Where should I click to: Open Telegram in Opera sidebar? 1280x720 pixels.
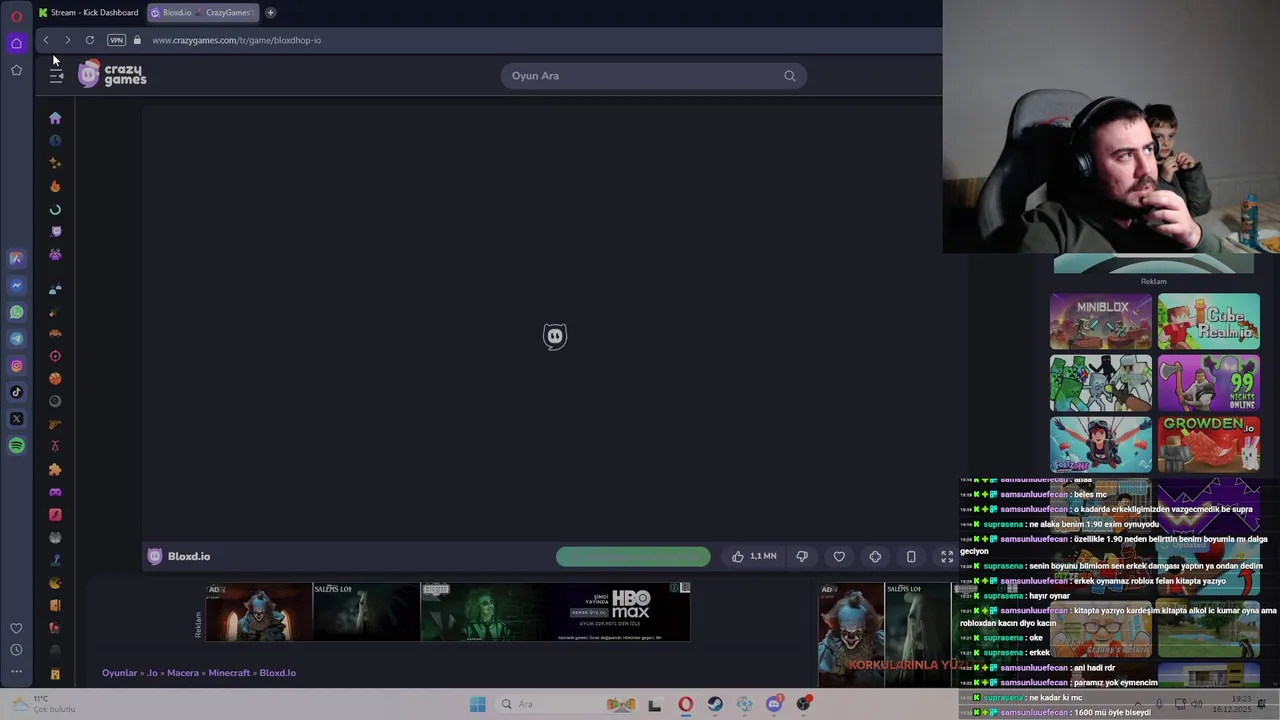[x=16, y=339]
